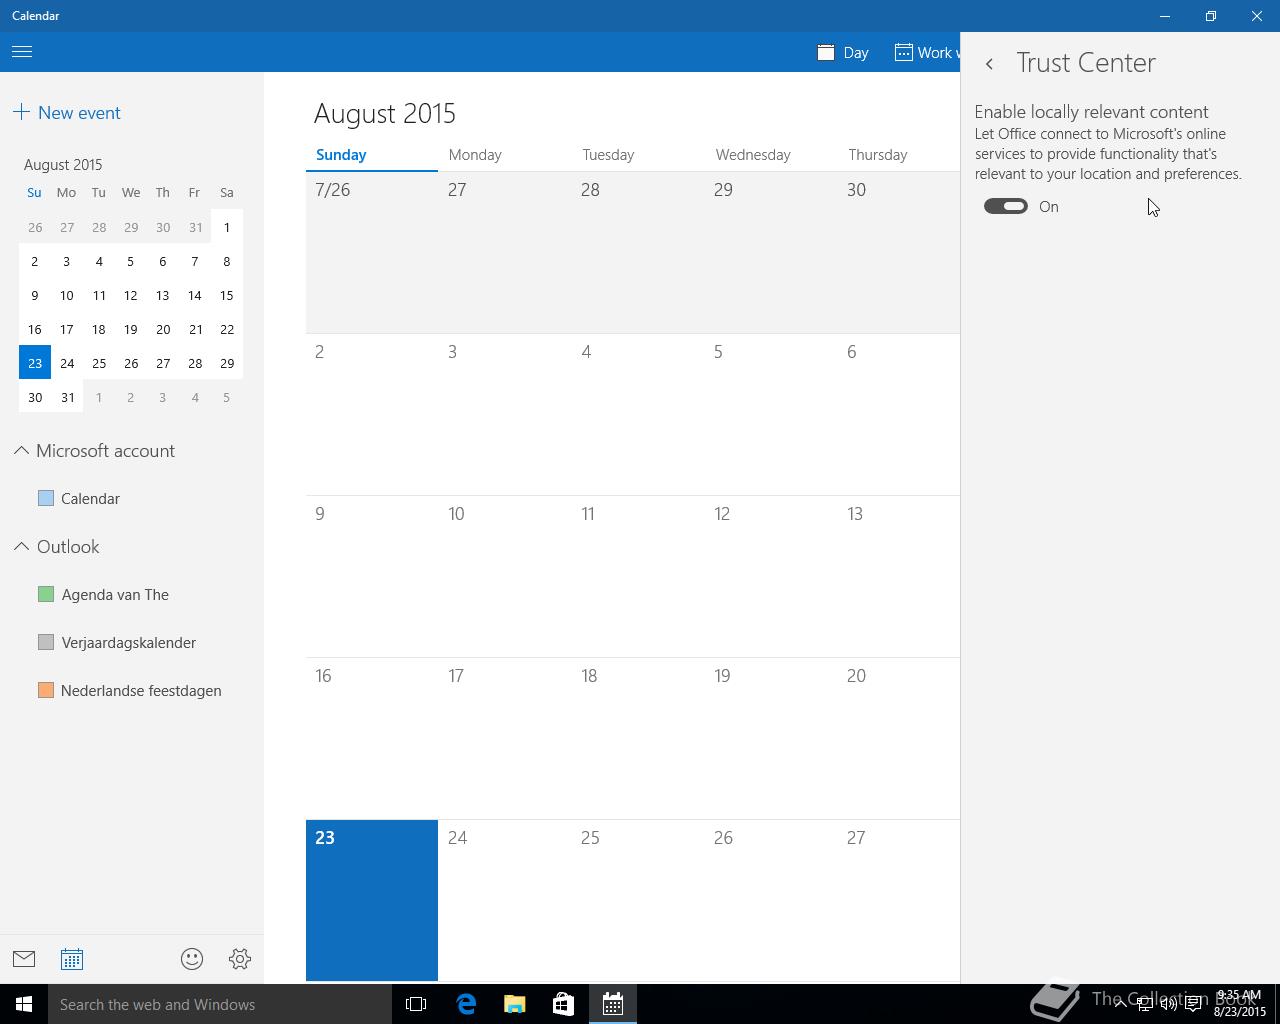This screenshot has width=1280, height=1024.
Task: Switch to the Mail app icon
Action: coord(24,959)
